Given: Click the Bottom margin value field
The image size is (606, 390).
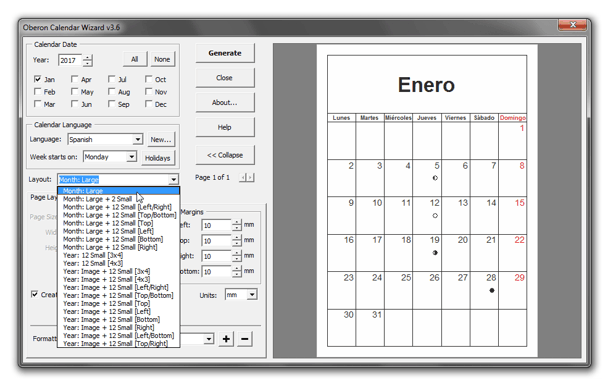Looking at the screenshot, I should point(216,271).
